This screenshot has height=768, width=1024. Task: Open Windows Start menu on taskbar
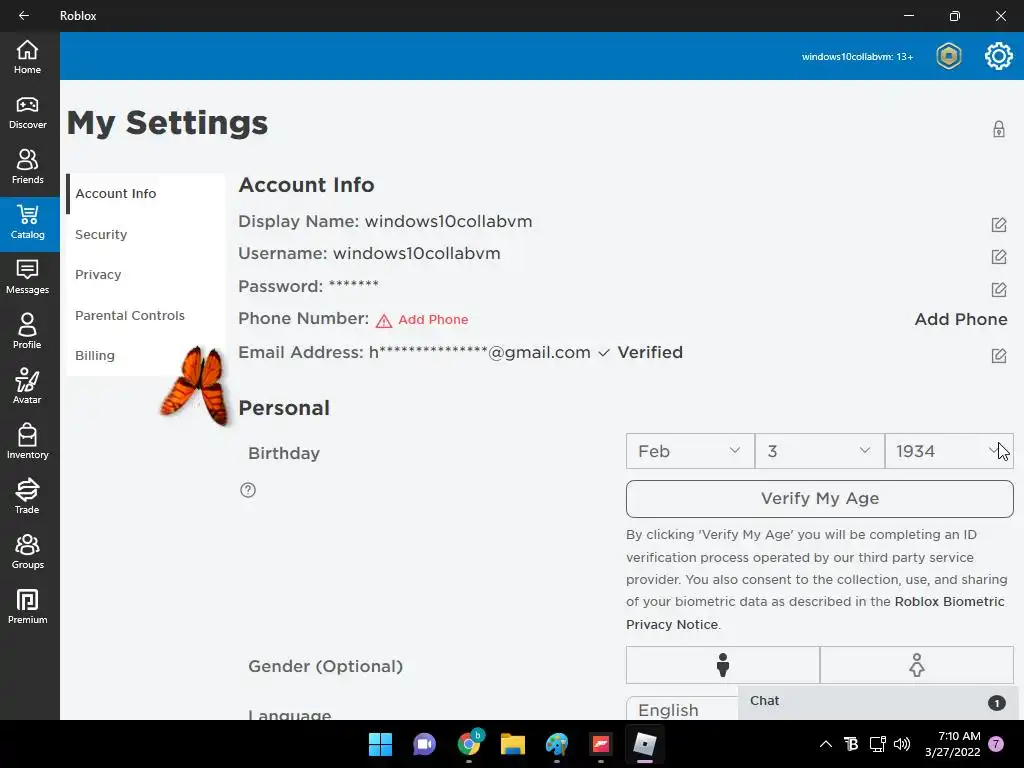(380, 744)
